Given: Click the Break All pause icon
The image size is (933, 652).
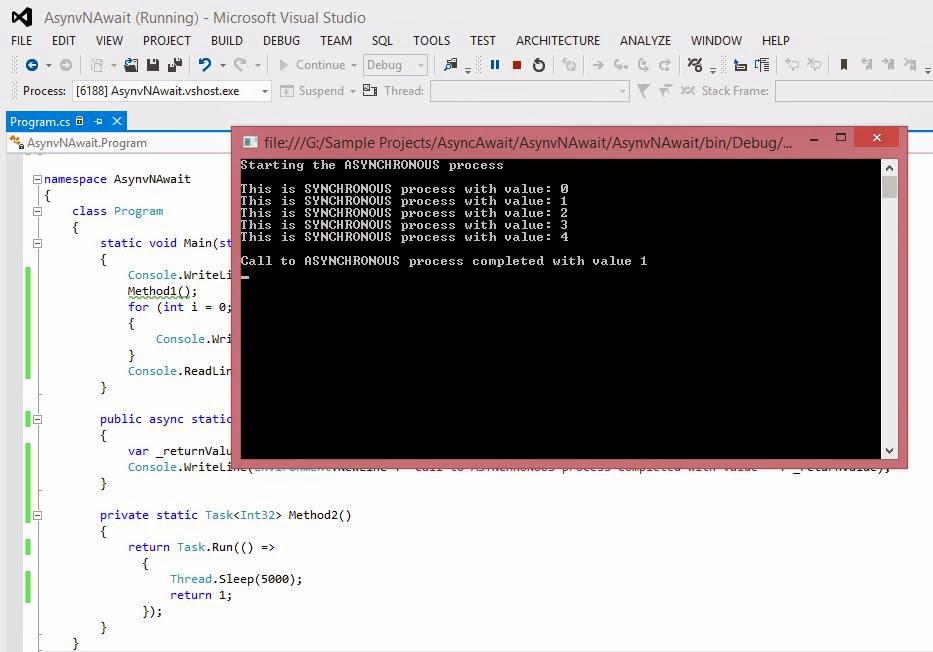Looking at the screenshot, I should 495,65.
